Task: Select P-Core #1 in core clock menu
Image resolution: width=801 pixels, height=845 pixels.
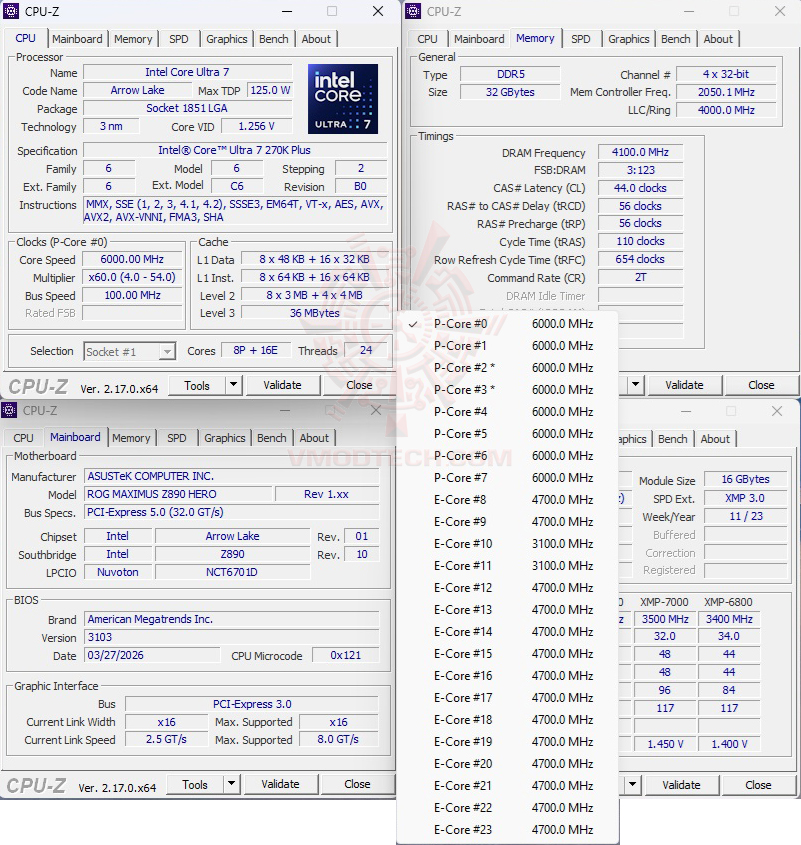Action: click(x=507, y=345)
